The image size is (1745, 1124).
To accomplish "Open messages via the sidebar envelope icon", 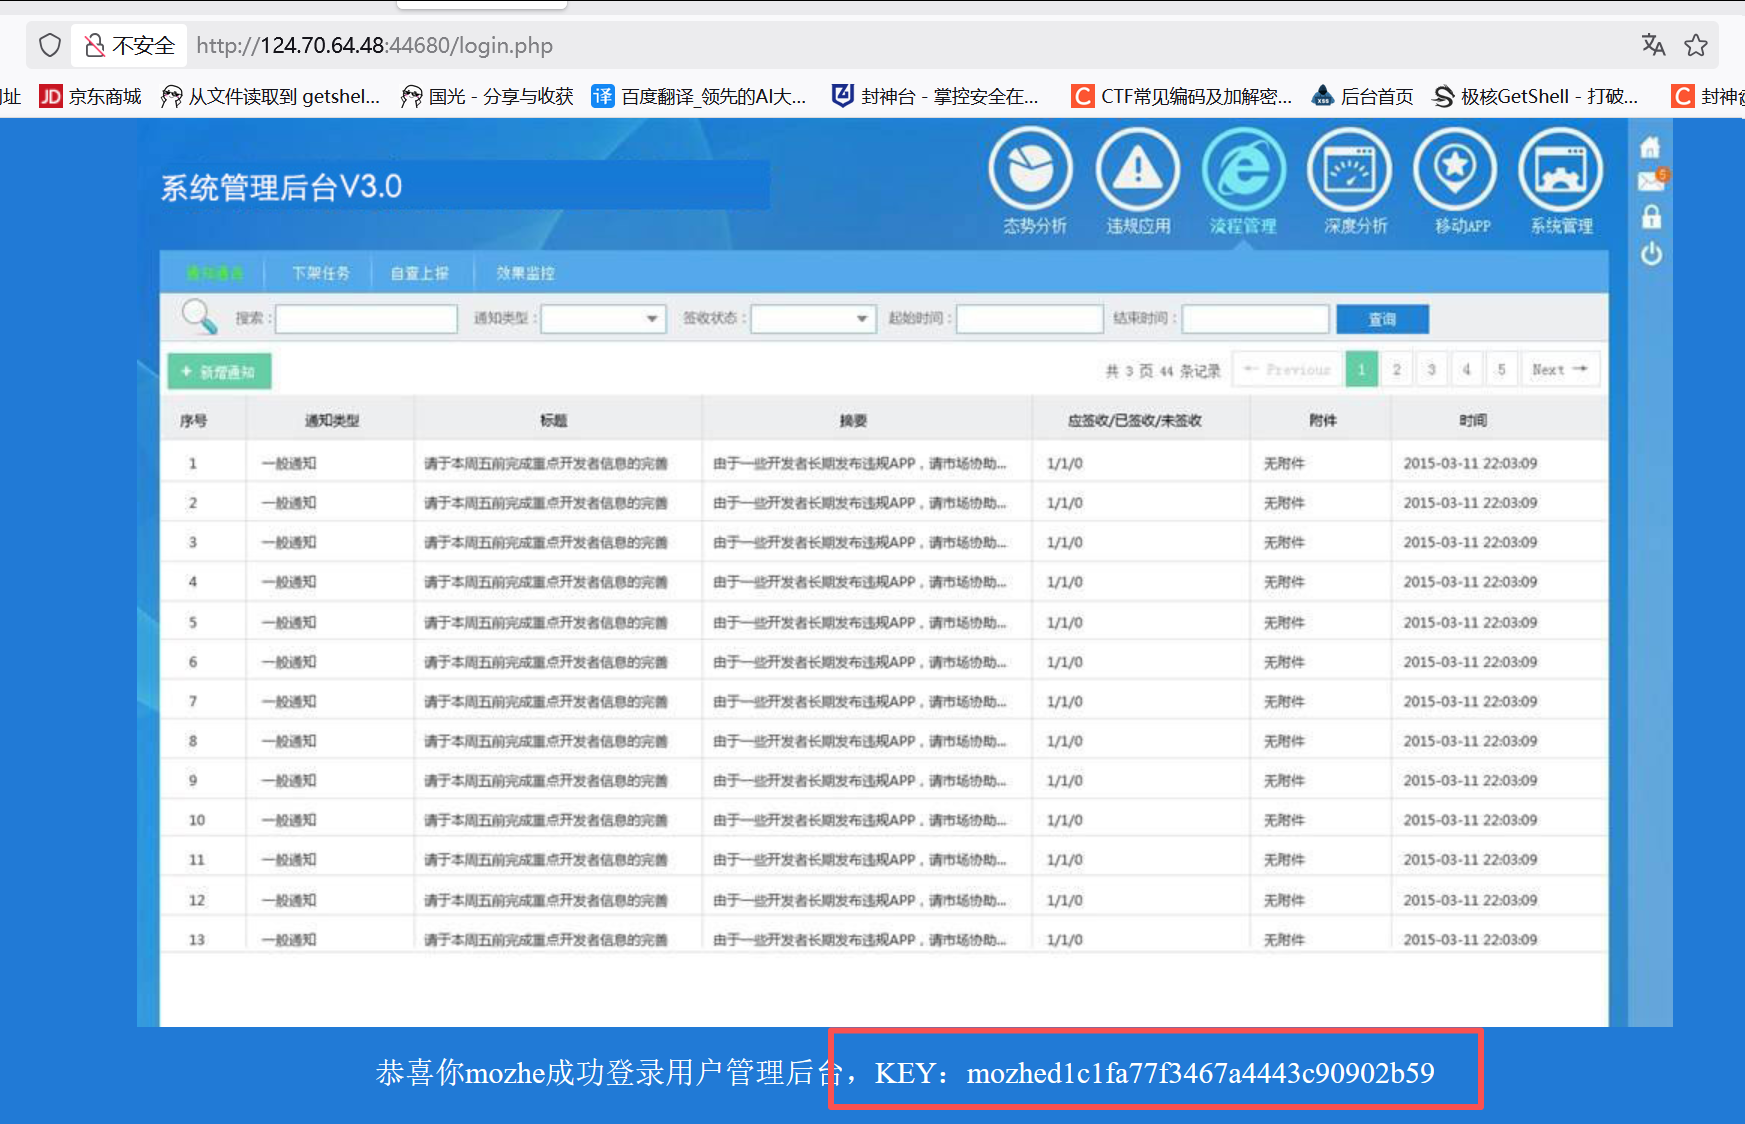I will tap(1651, 181).
